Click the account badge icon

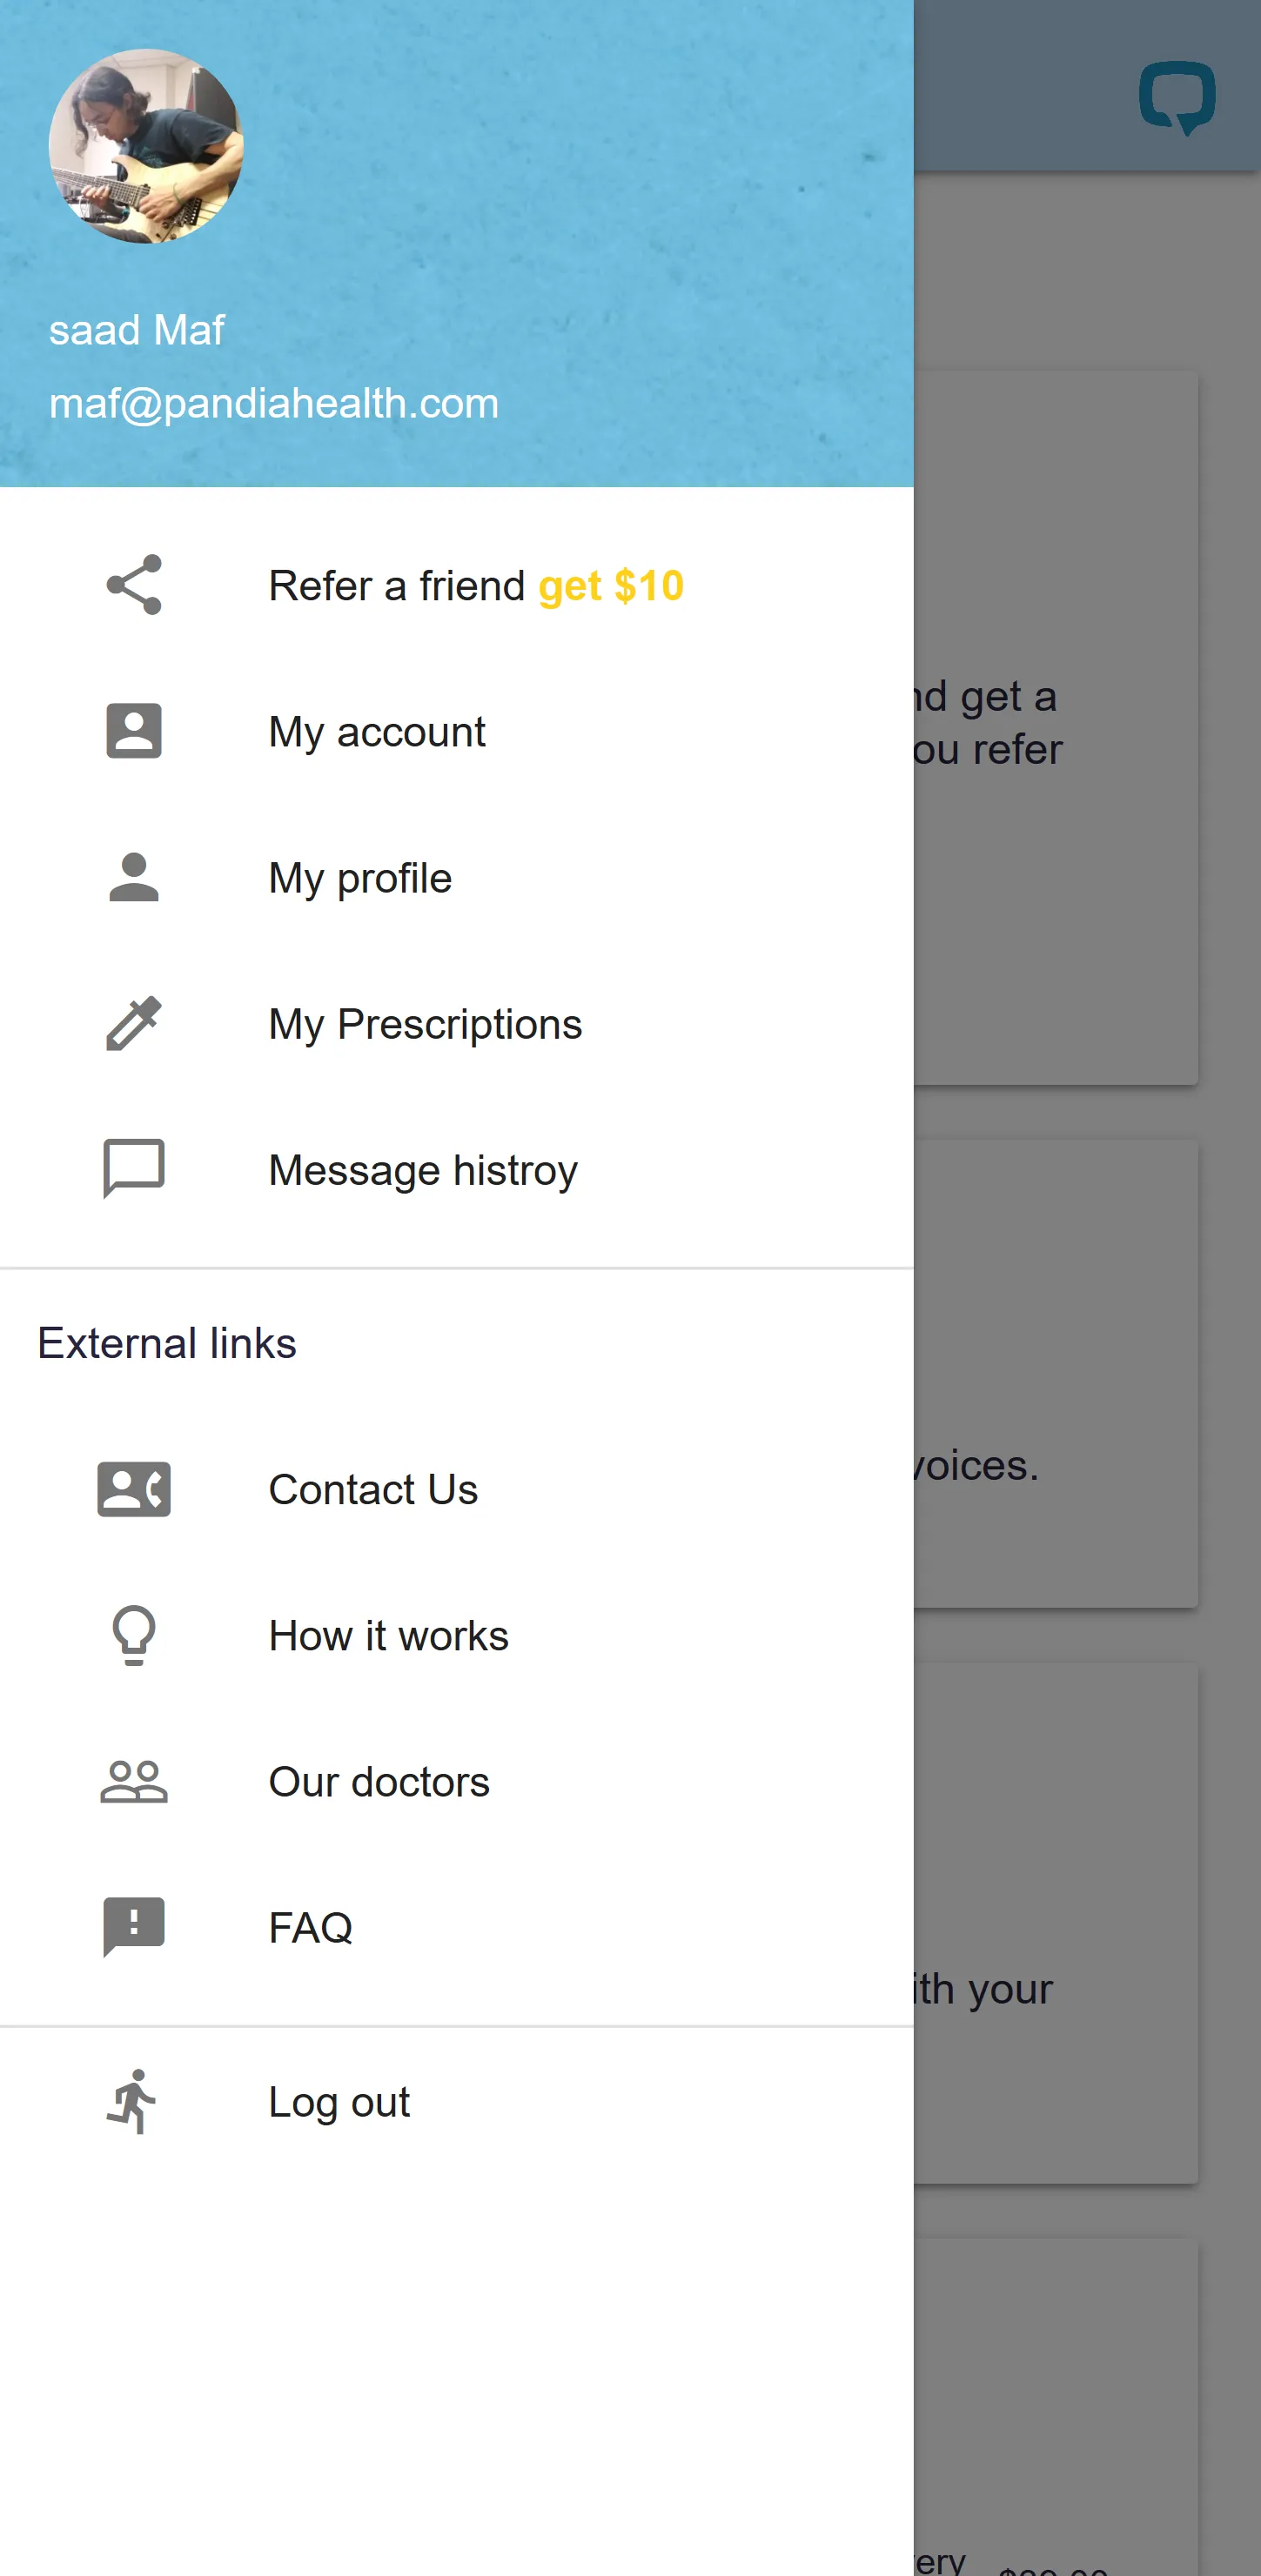(x=134, y=731)
